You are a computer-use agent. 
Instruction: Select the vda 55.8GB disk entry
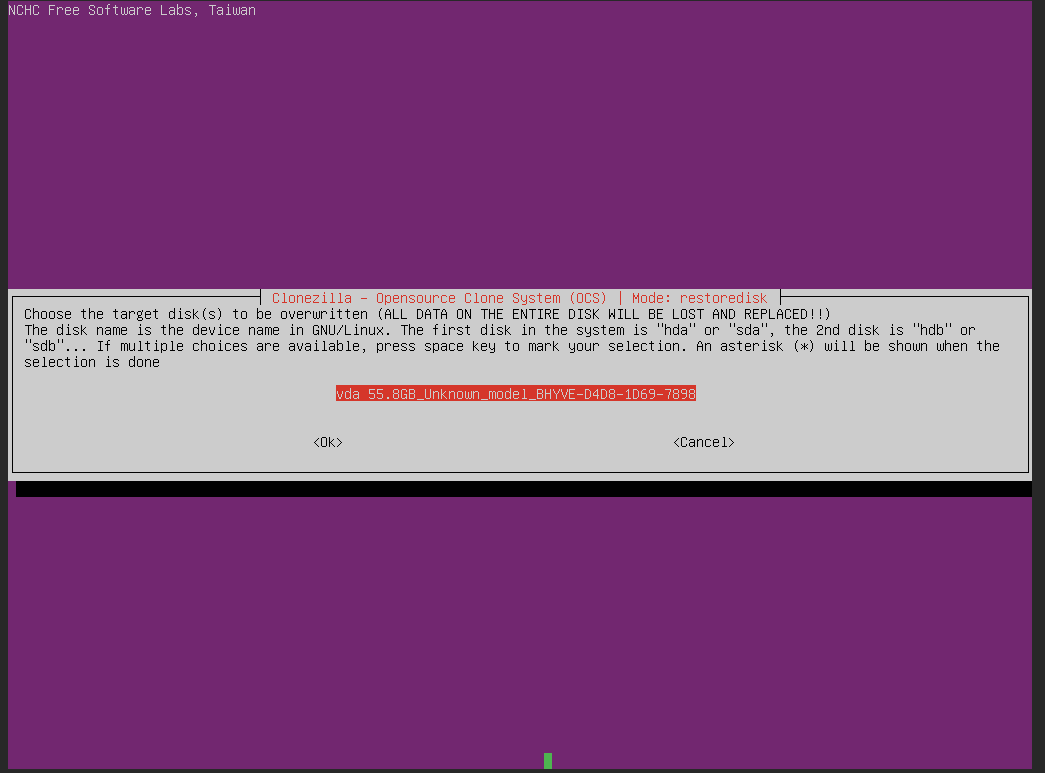click(515, 394)
